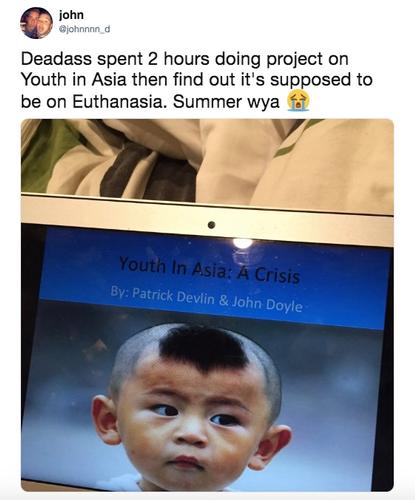Image resolution: width=415 pixels, height=500 pixels.
Task: Click "Patrick Devlin" in the slide byline
Action: [173, 296]
